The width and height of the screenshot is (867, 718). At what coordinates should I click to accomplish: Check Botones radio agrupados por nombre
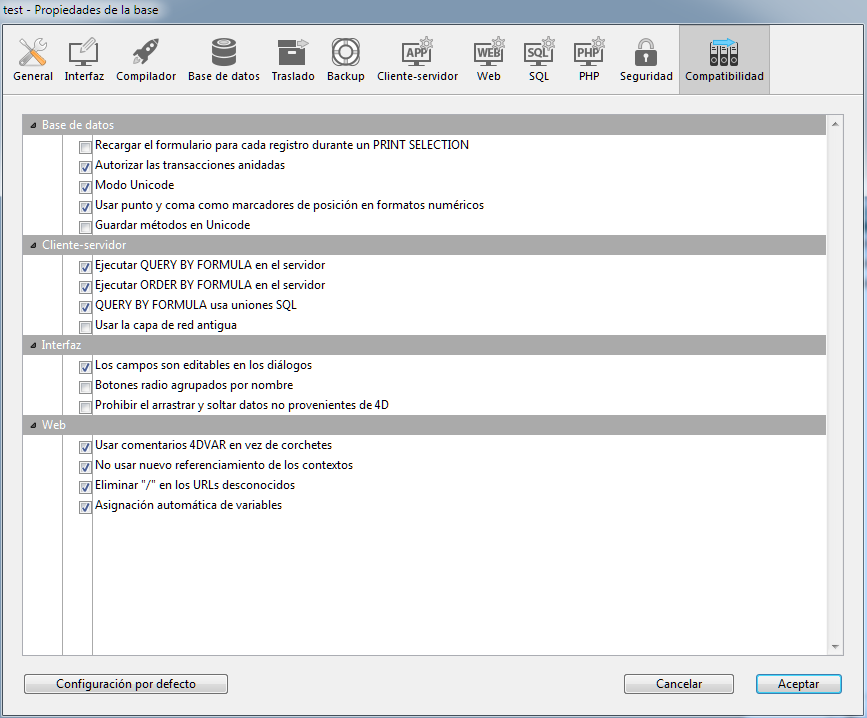85,387
